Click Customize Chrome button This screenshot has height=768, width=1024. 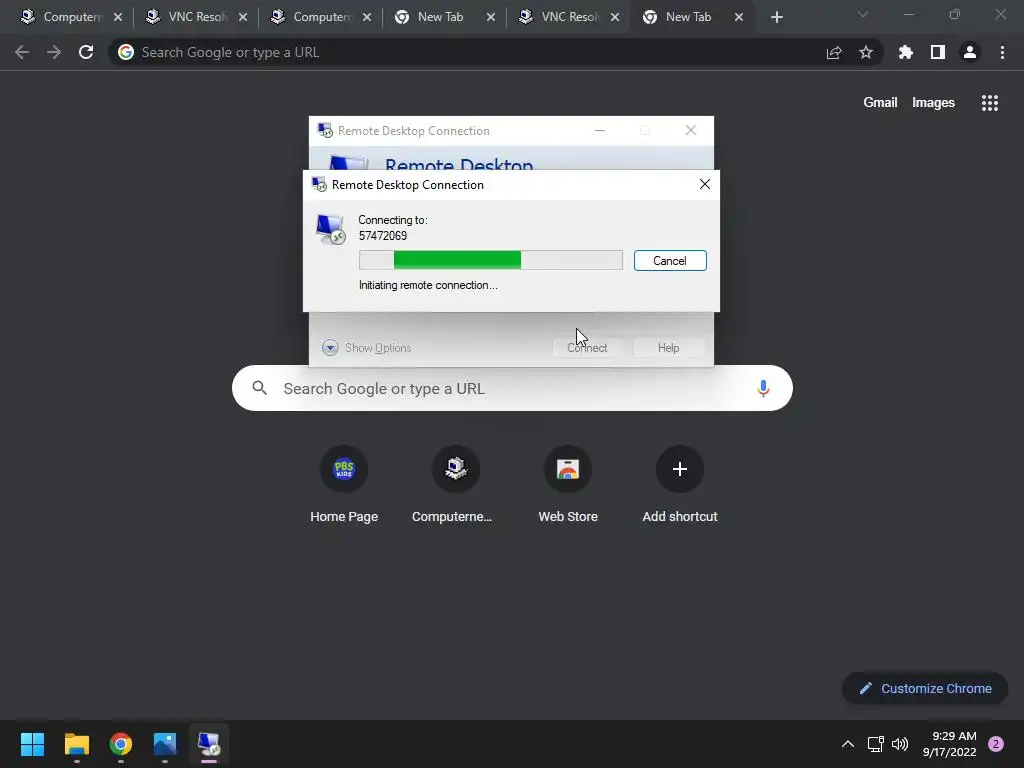tap(925, 688)
